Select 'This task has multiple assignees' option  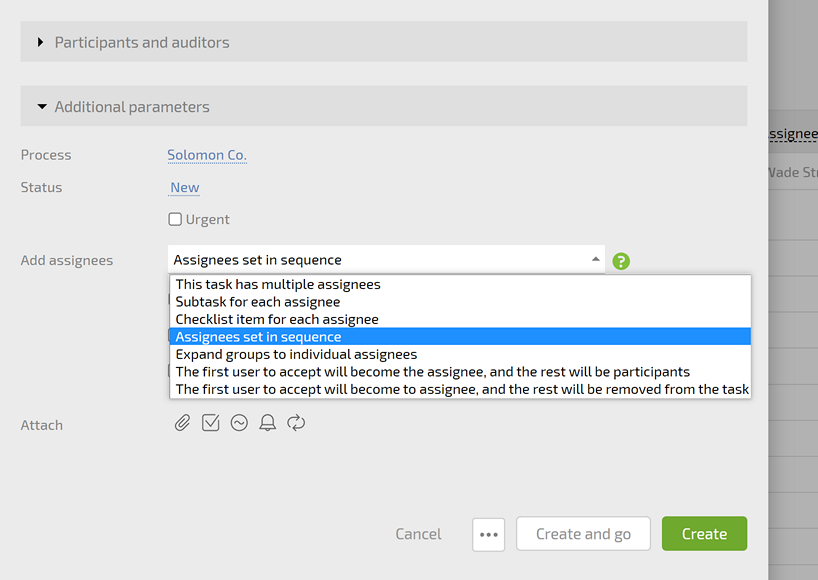coord(278,284)
